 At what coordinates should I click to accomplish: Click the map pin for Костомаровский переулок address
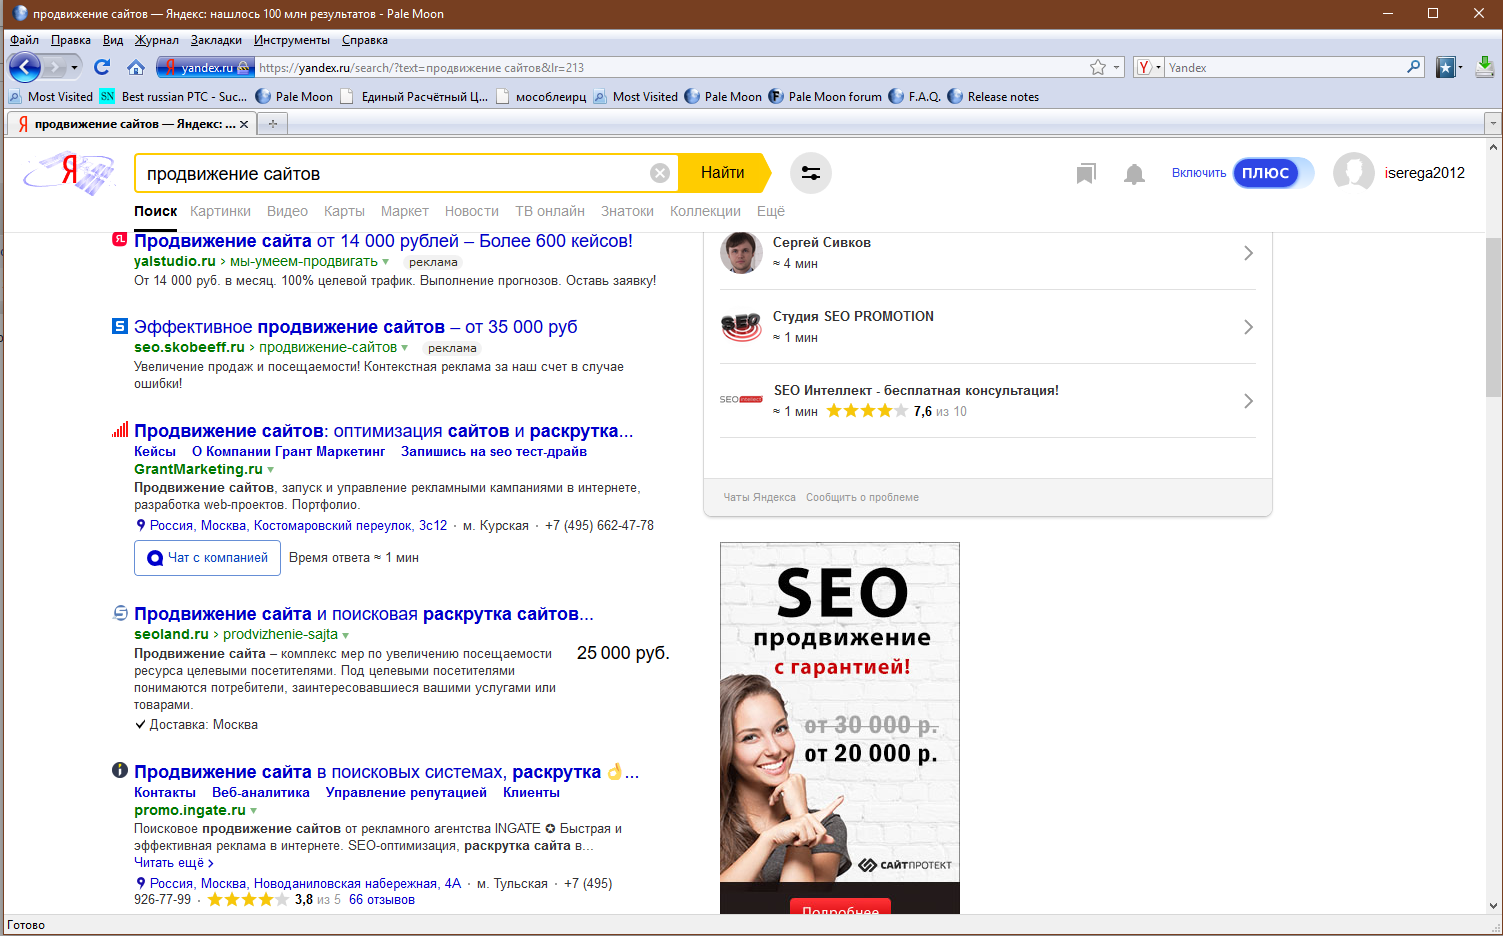[x=141, y=525]
